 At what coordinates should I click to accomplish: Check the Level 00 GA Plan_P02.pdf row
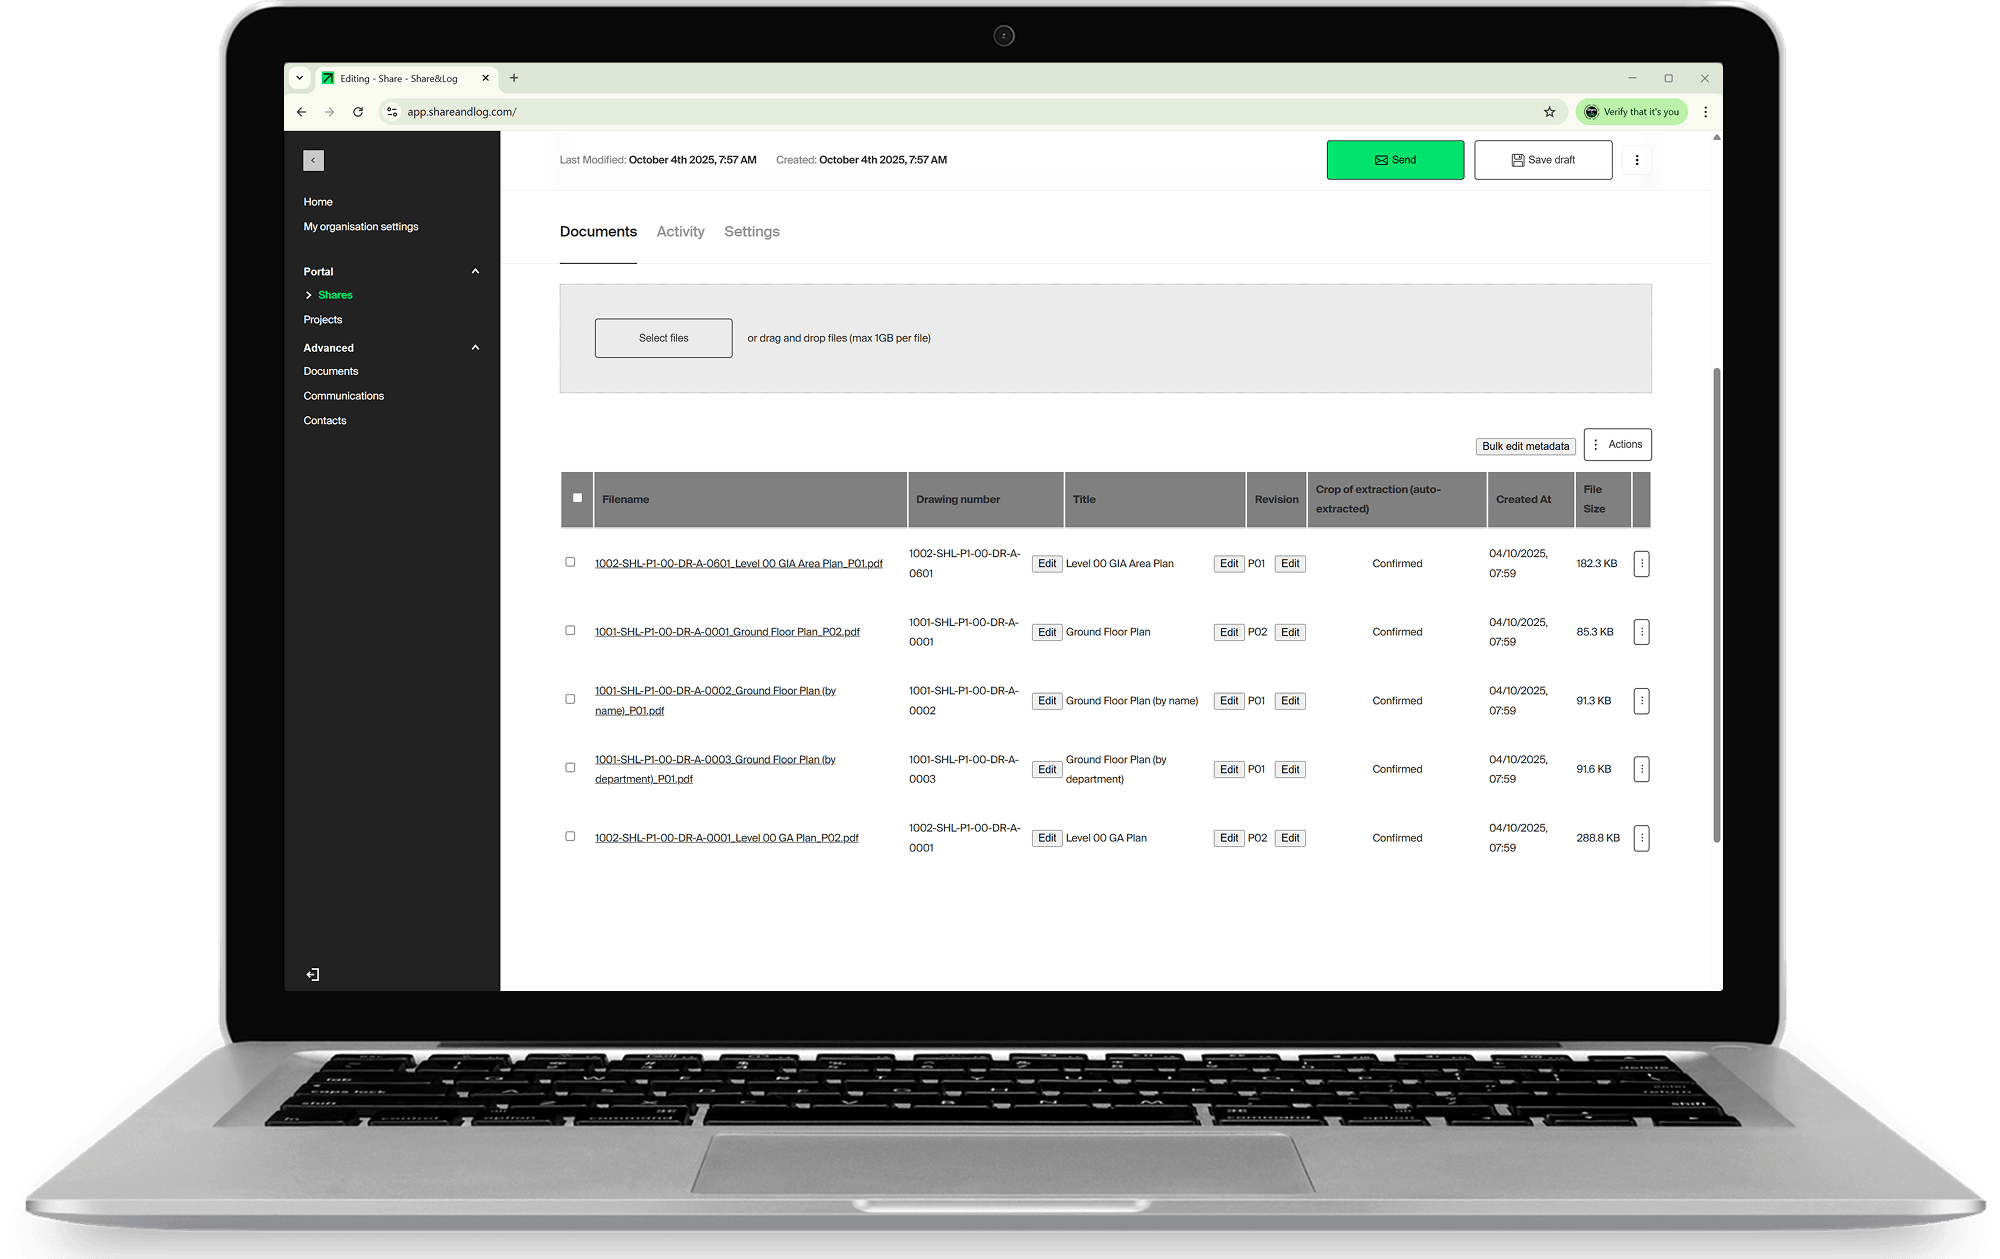tap(570, 836)
